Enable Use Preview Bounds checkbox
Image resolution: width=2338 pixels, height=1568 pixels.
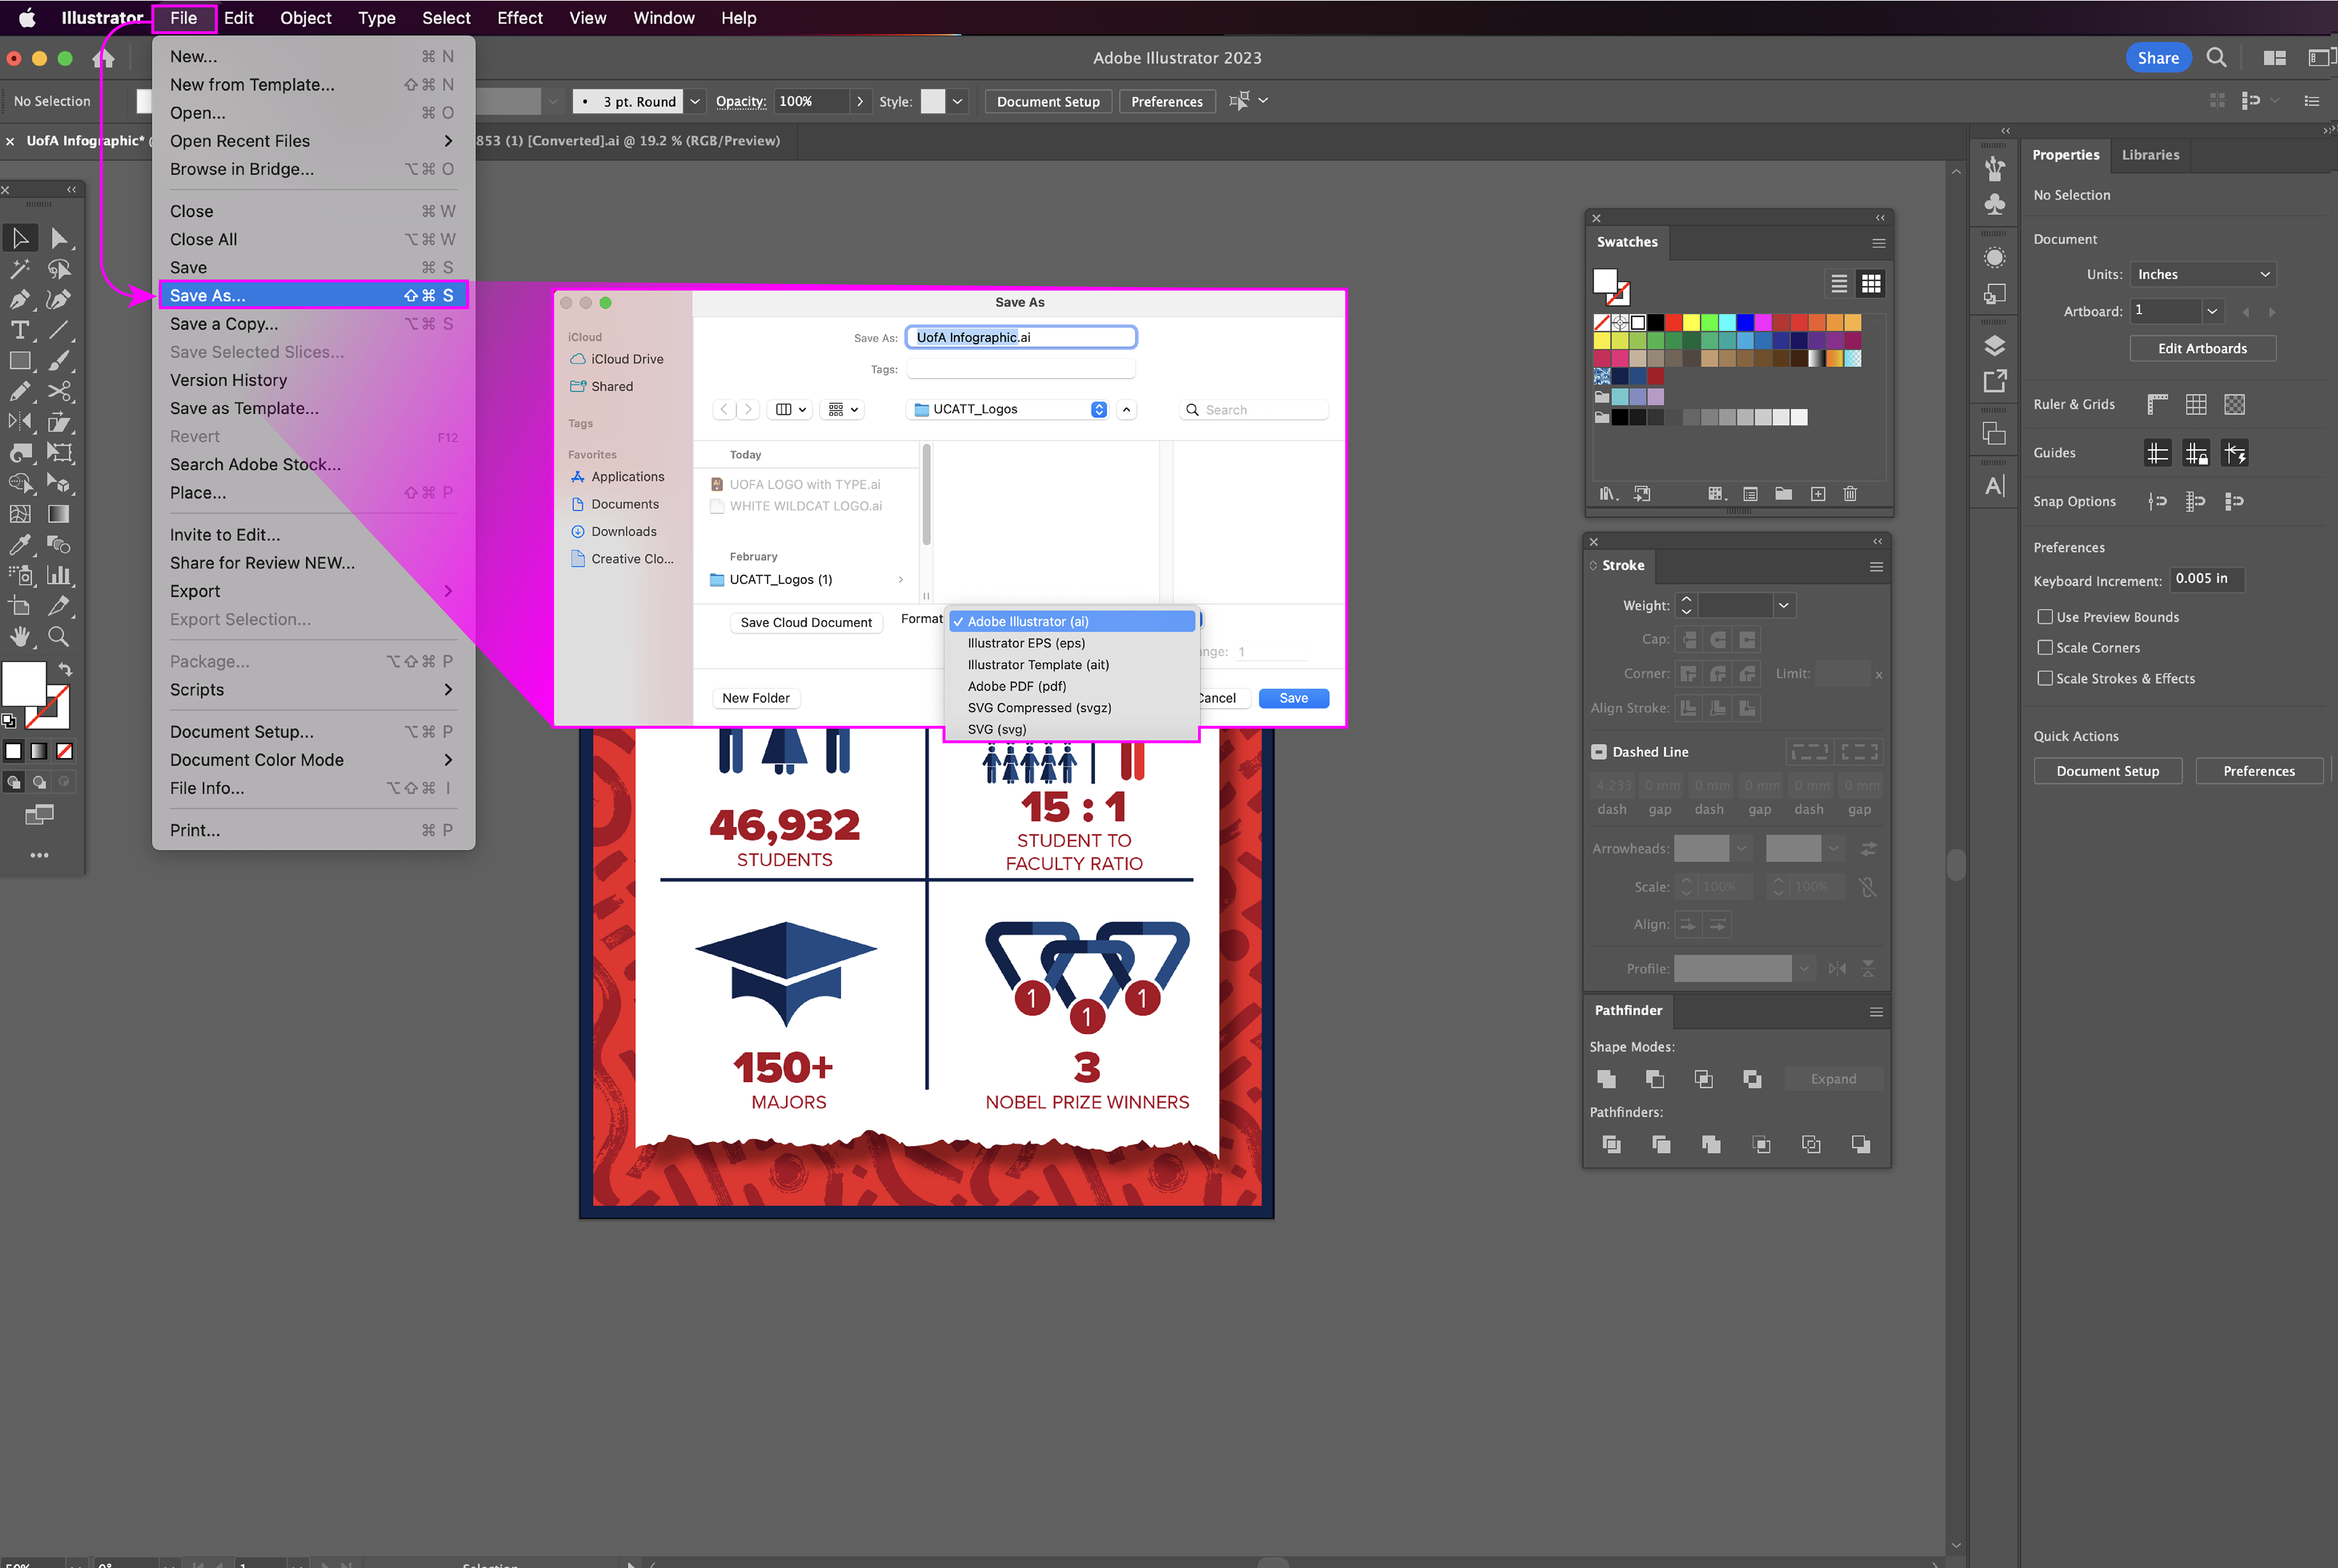2045,617
